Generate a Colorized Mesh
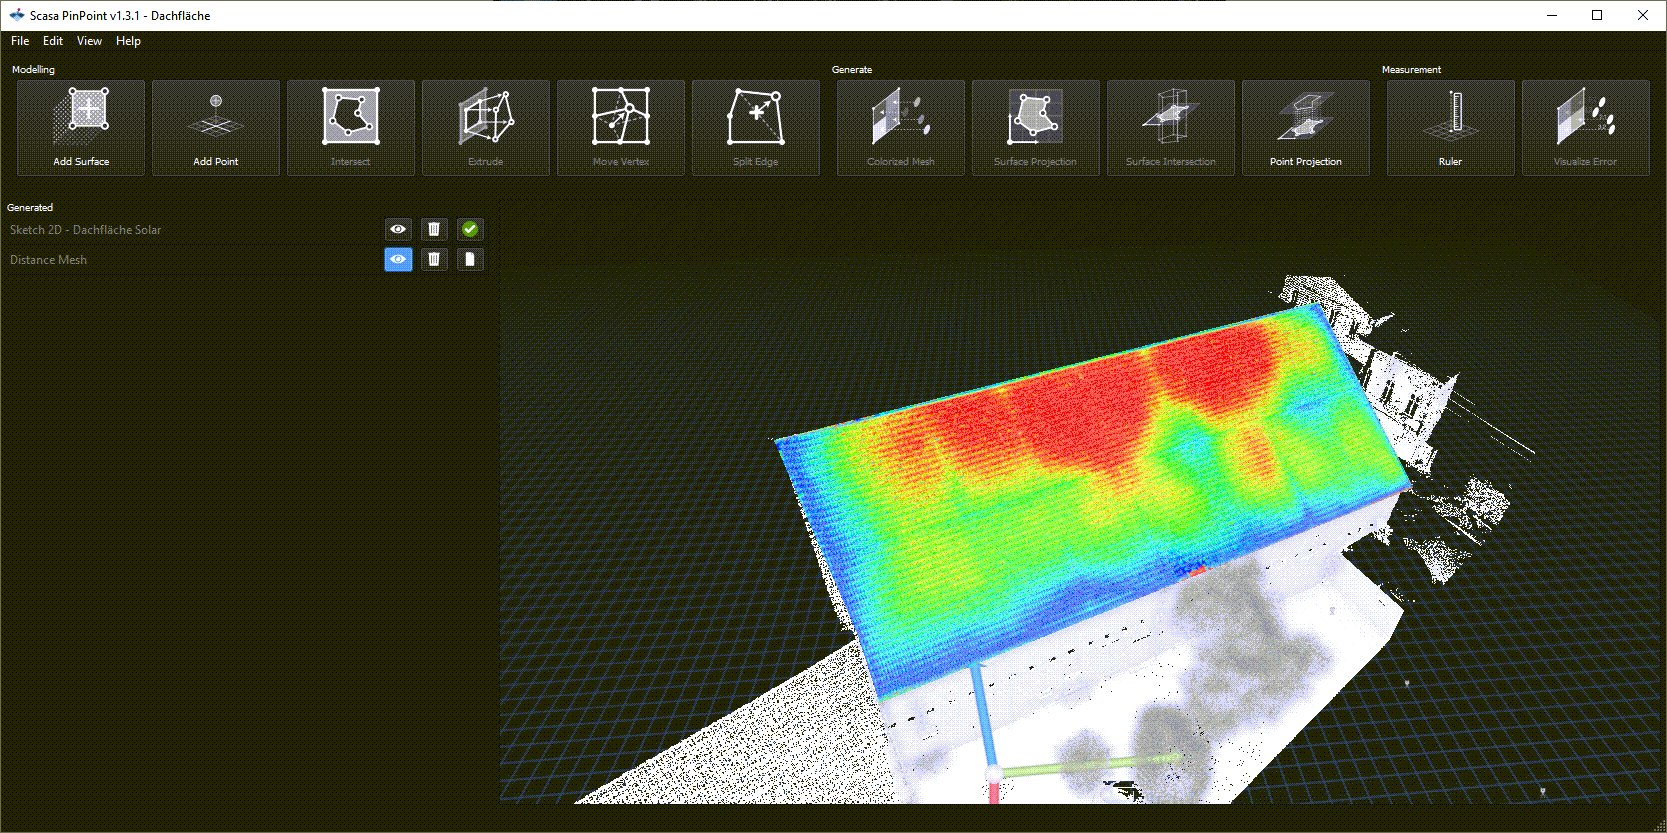Image resolution: width=1667 pixels, height=833 pixels. click(x=901, y=128)
